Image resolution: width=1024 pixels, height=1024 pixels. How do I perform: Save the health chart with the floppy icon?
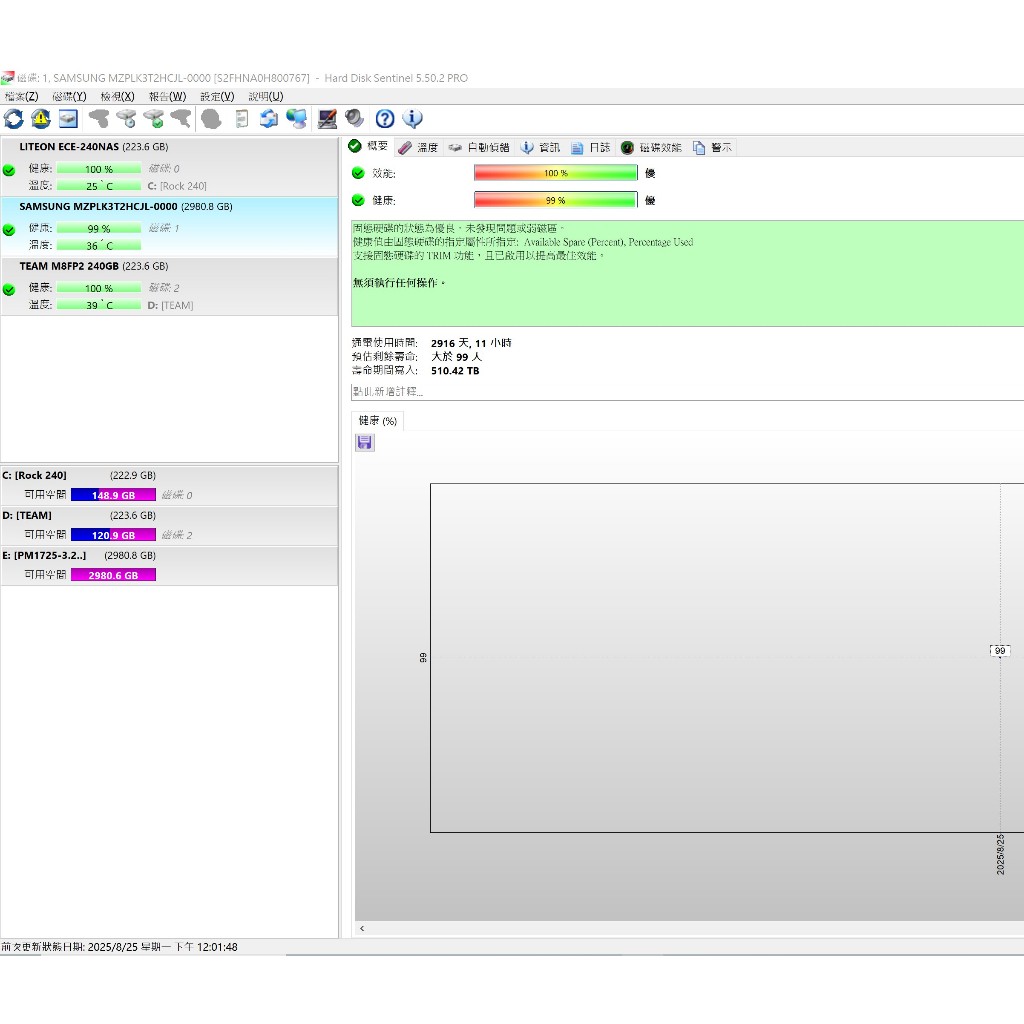365,442
